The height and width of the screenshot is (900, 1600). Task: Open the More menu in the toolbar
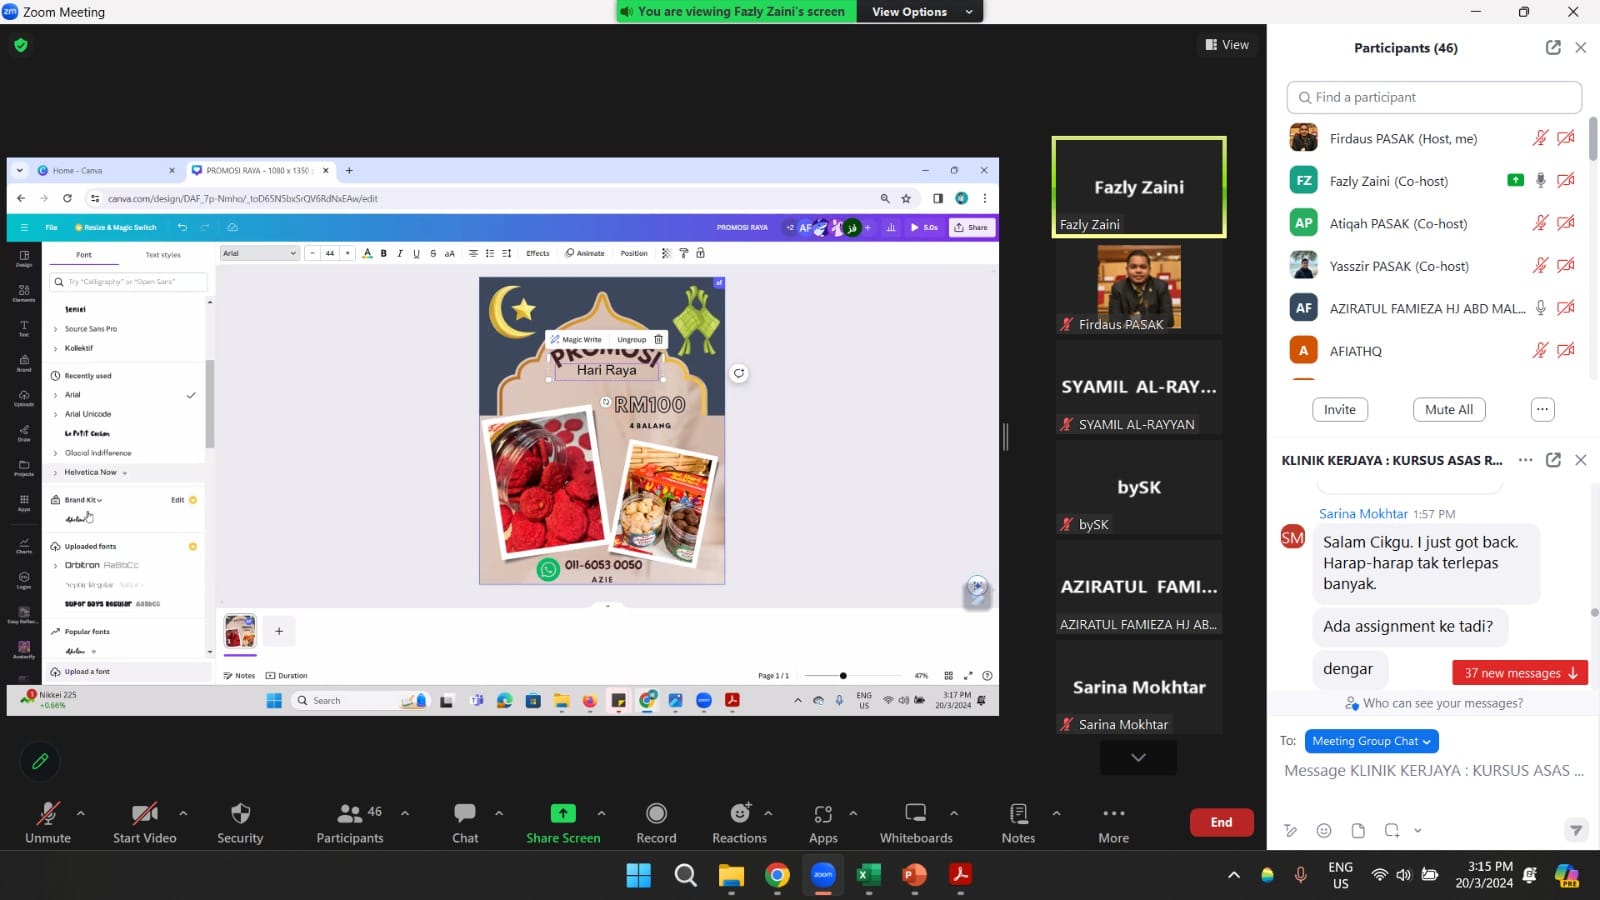click(1113, 814)
